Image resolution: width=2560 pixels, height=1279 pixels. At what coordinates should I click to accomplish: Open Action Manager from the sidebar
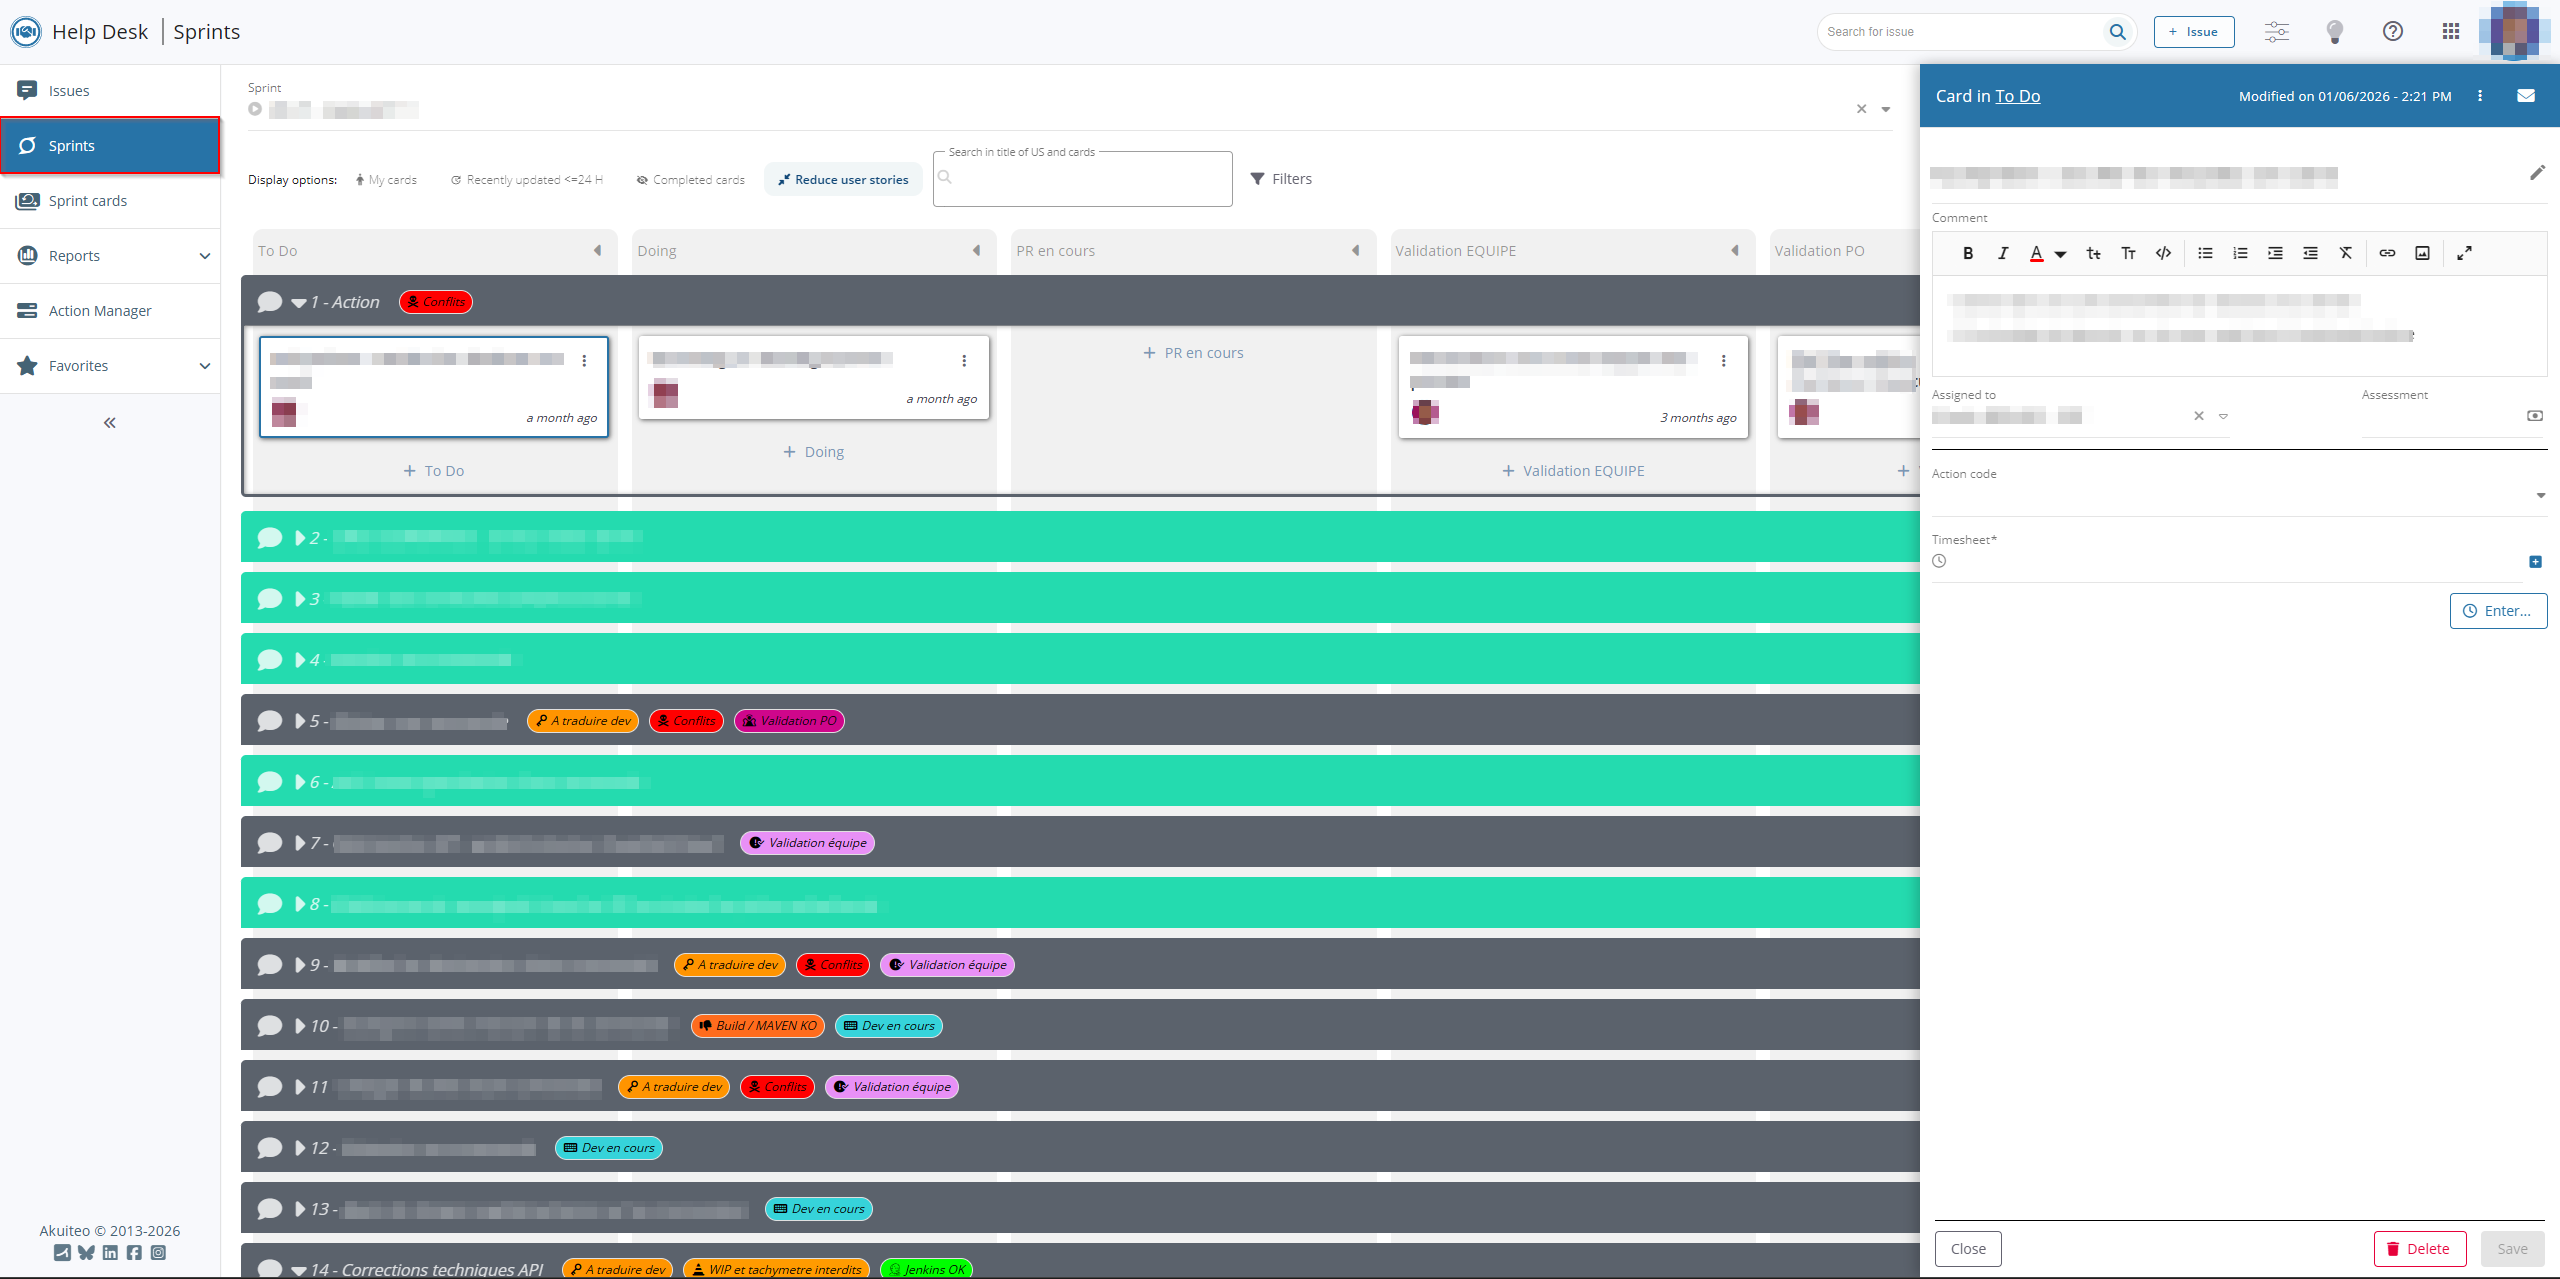point(100,311)
